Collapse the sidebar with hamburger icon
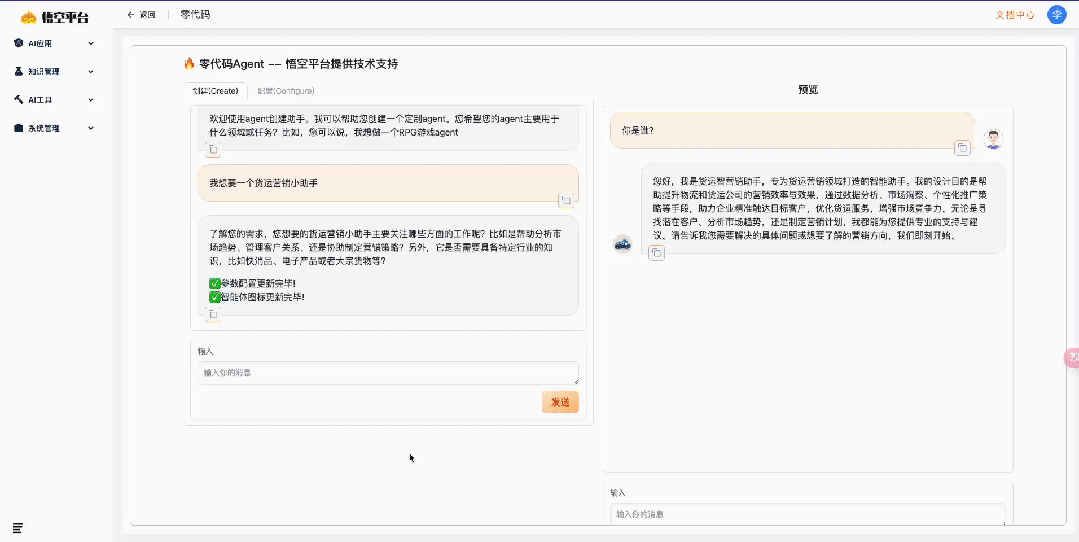This screenshot has height=542, width=1079. (18, 528)
